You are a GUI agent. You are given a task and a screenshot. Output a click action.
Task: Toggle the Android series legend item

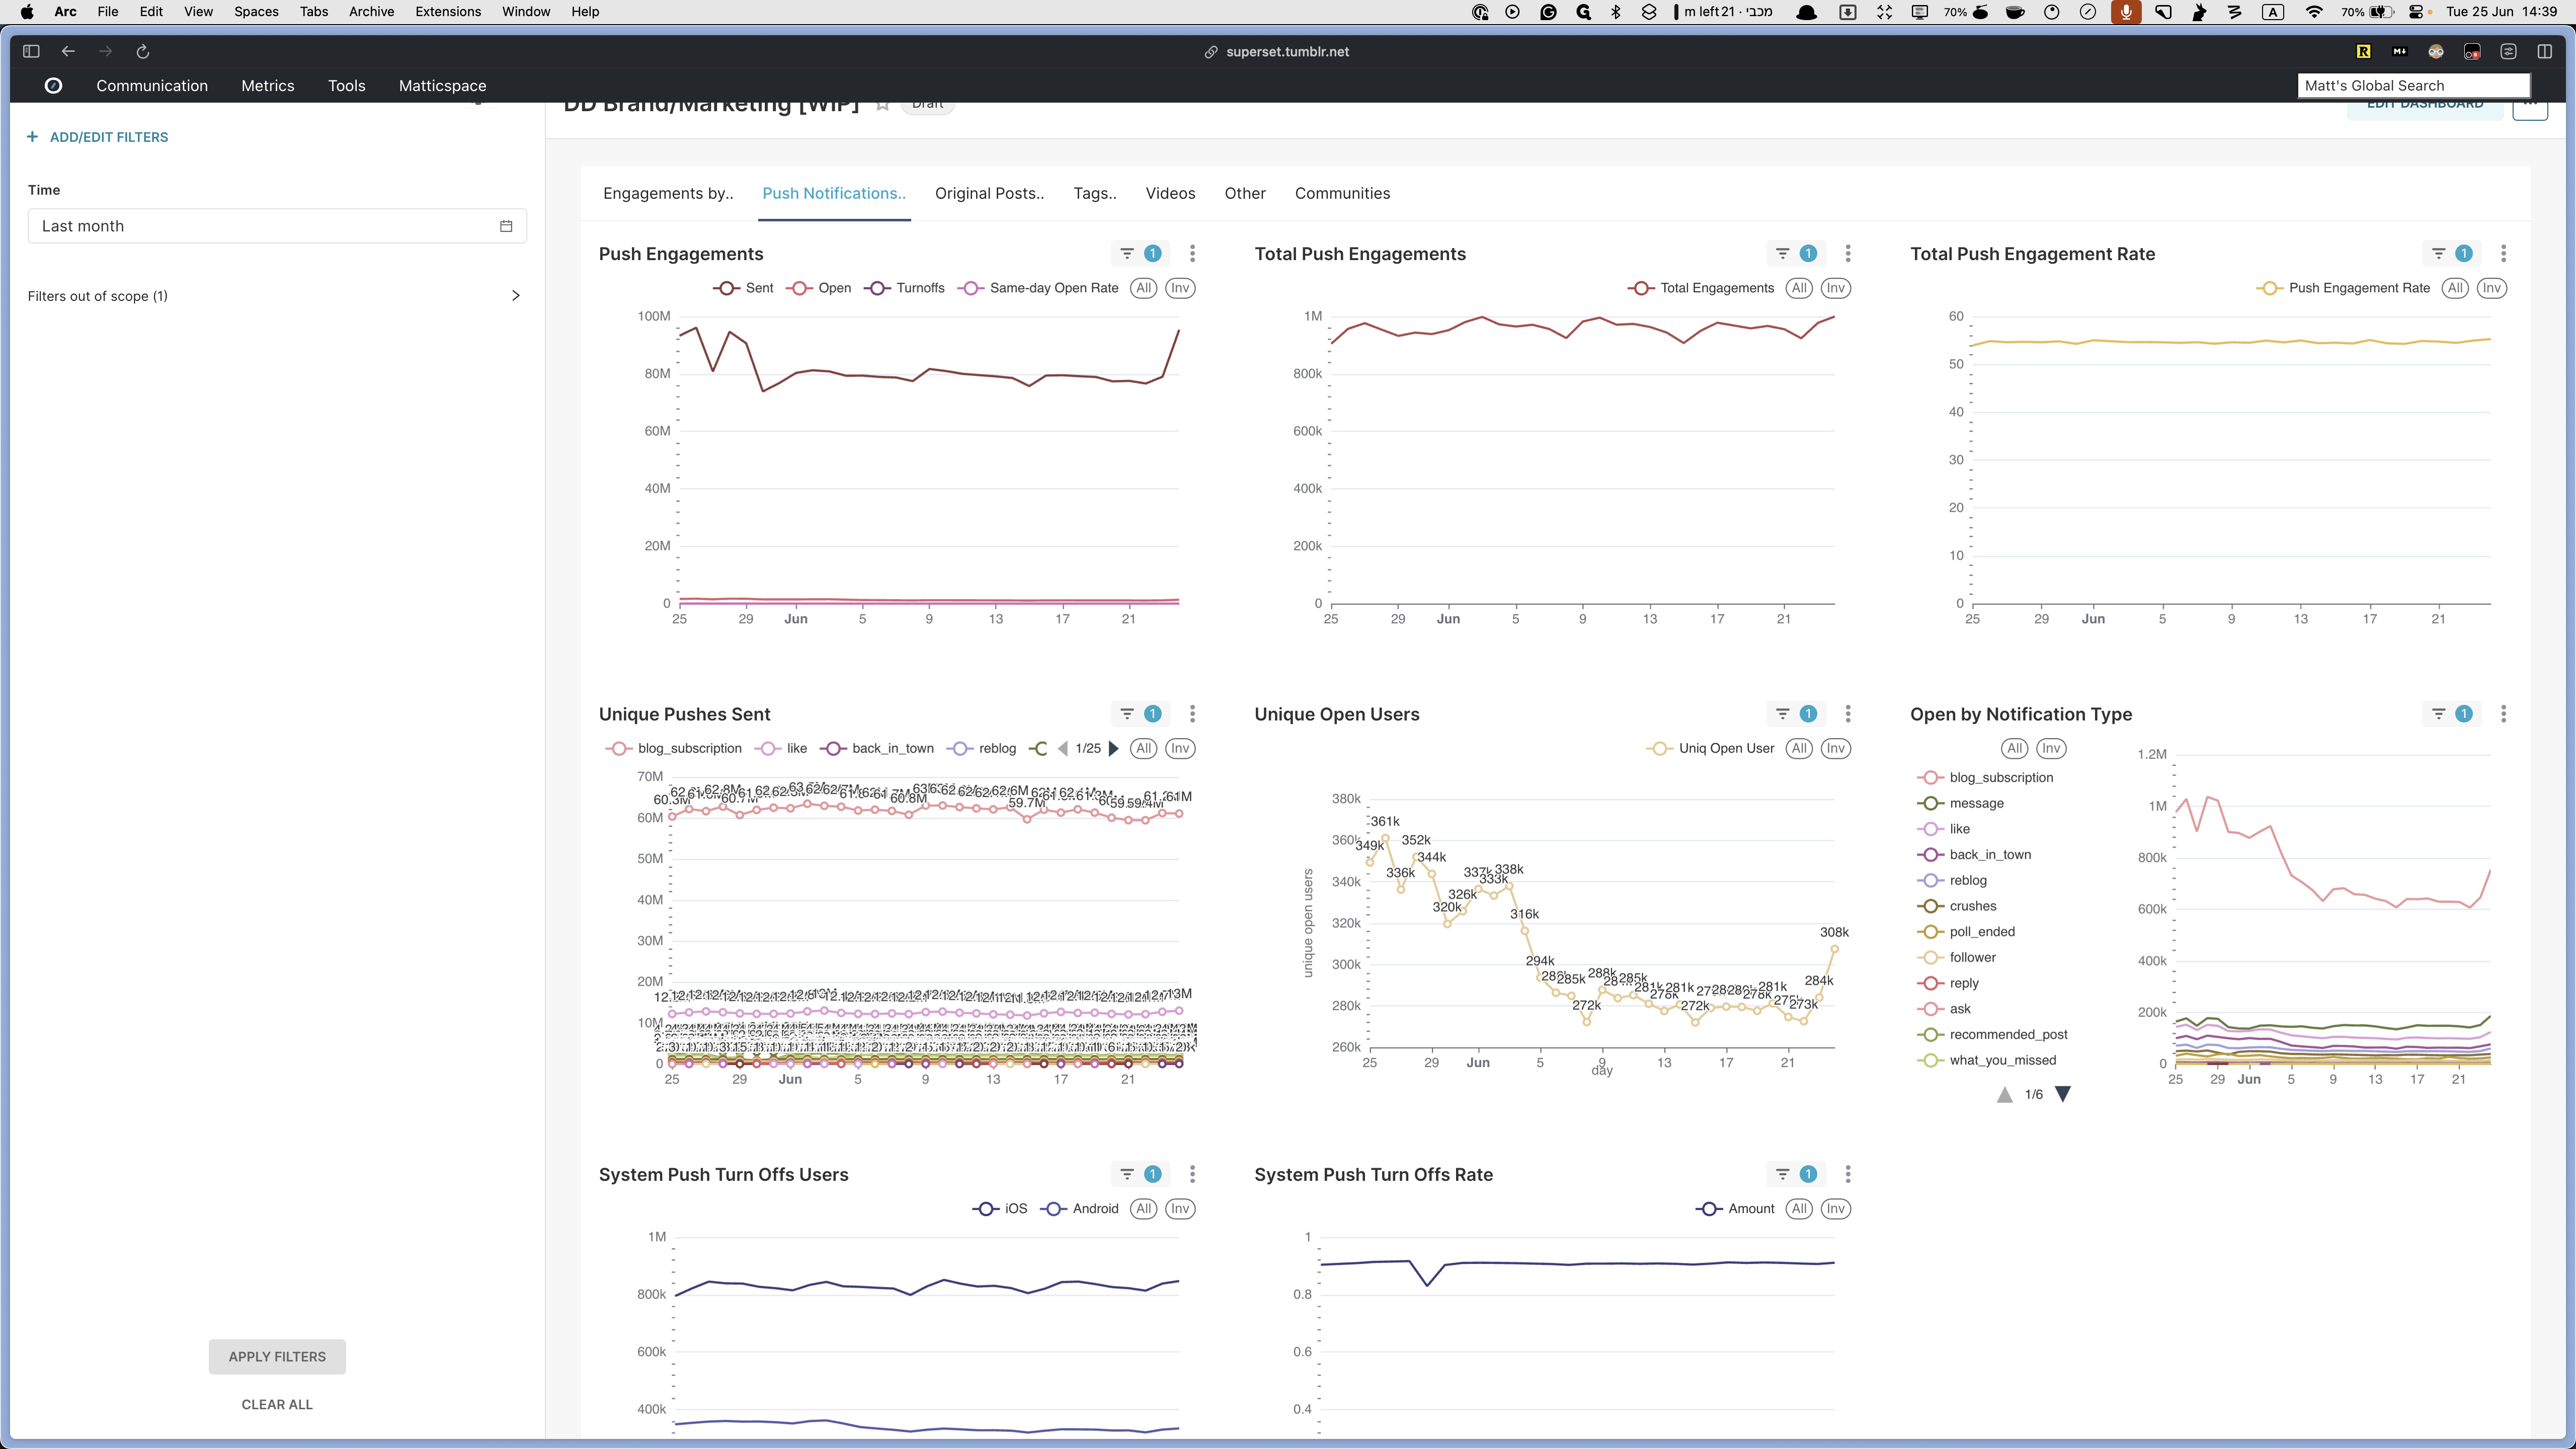coord(1079,1208)
